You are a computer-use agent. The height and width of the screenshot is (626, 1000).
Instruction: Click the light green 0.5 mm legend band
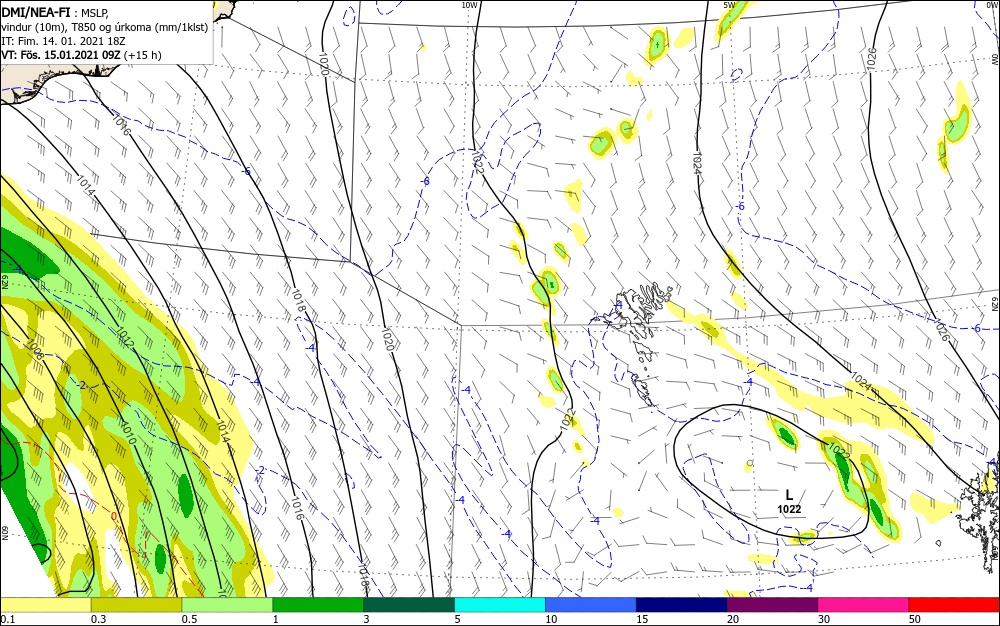point(228,605)
